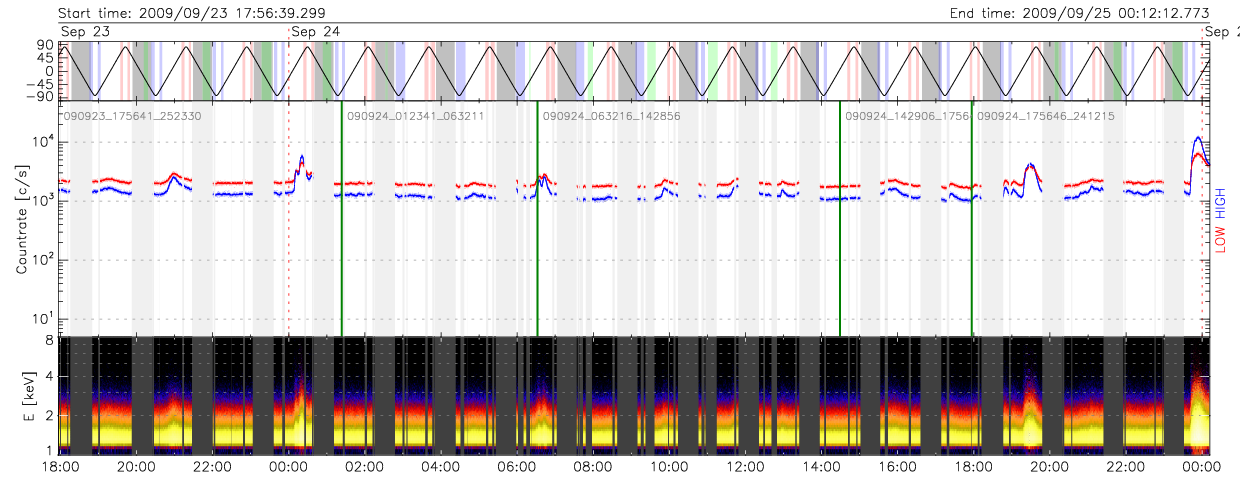Click segment label 090924_063216_142856
Screen dimensions: 1240x480
click(x=611, y=116)
